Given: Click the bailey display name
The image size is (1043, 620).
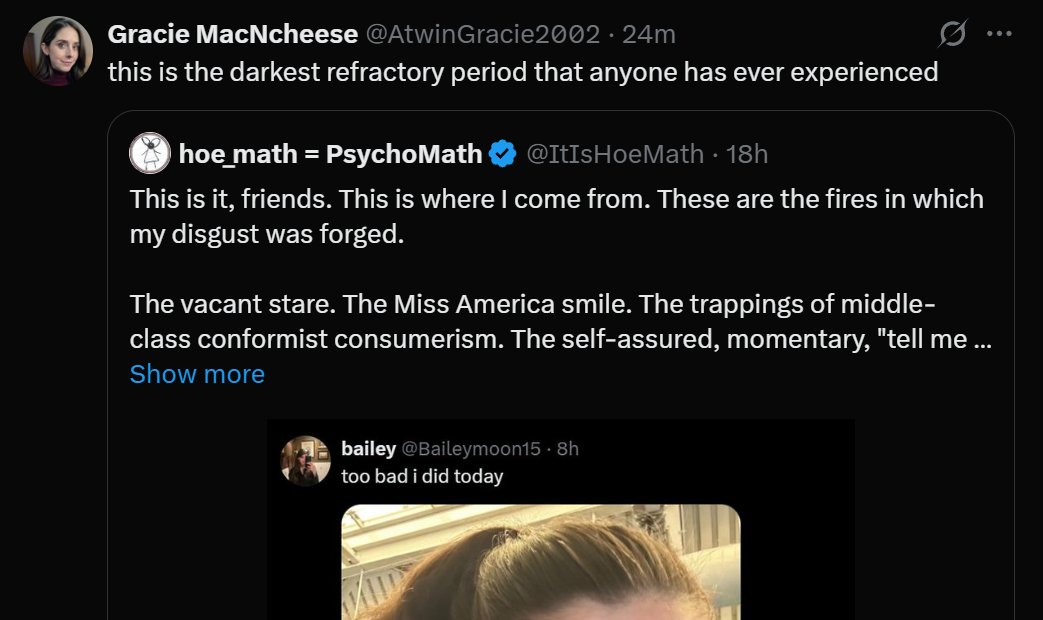Looking at the screenshot, I should click(x=368, y=449).
